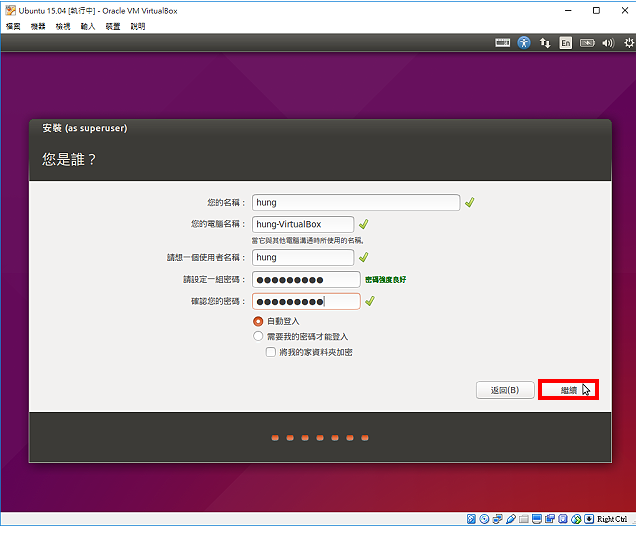The height and width of the screenshot is (538, 636).
Task: Click the first installer progress dot
Action: tap(275, 438)
